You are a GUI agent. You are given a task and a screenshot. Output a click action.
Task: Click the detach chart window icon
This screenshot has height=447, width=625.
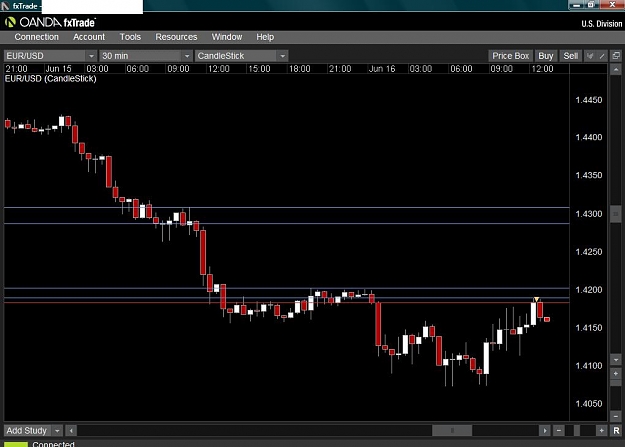tap(616, 56)
